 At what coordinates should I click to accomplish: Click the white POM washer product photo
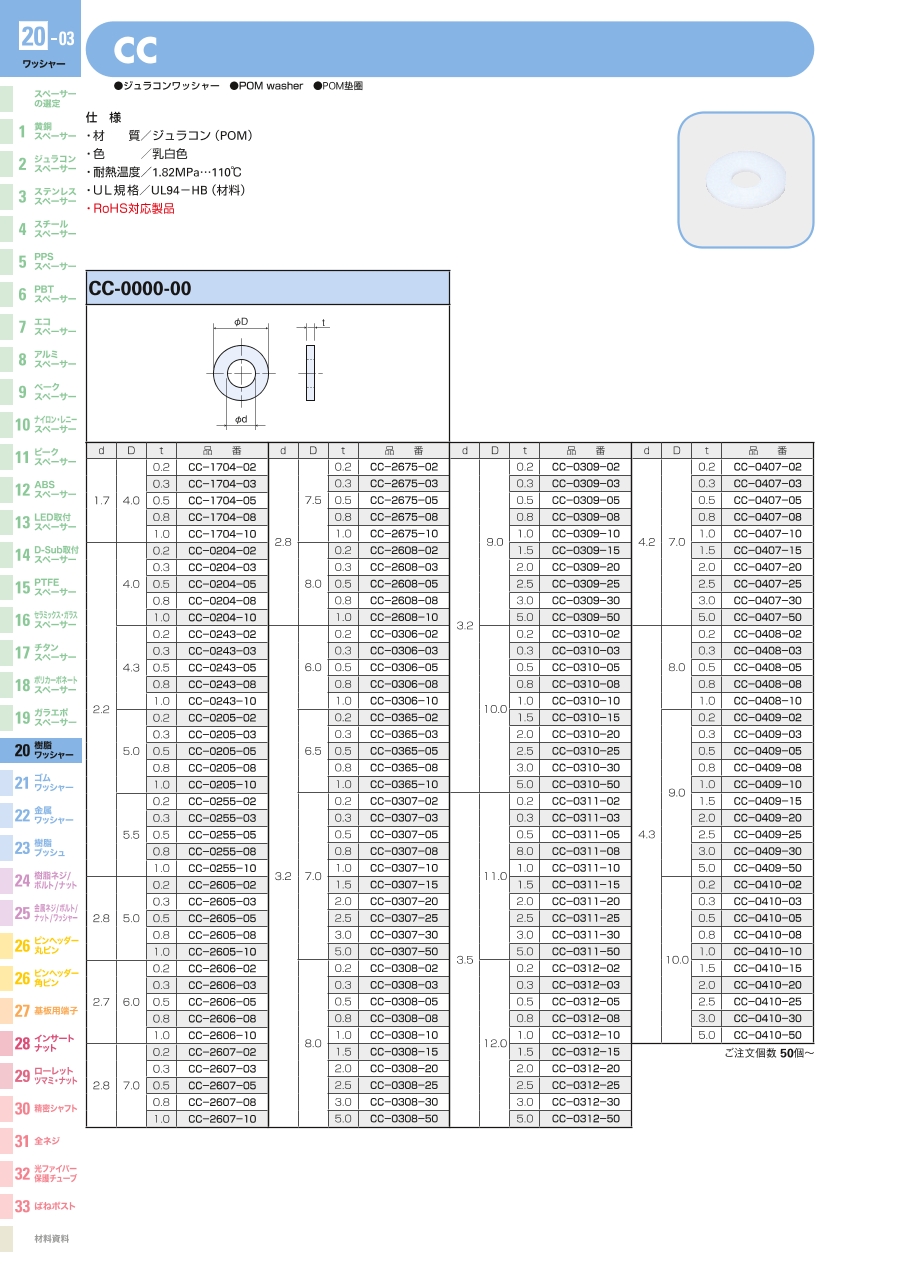[745, 180]
